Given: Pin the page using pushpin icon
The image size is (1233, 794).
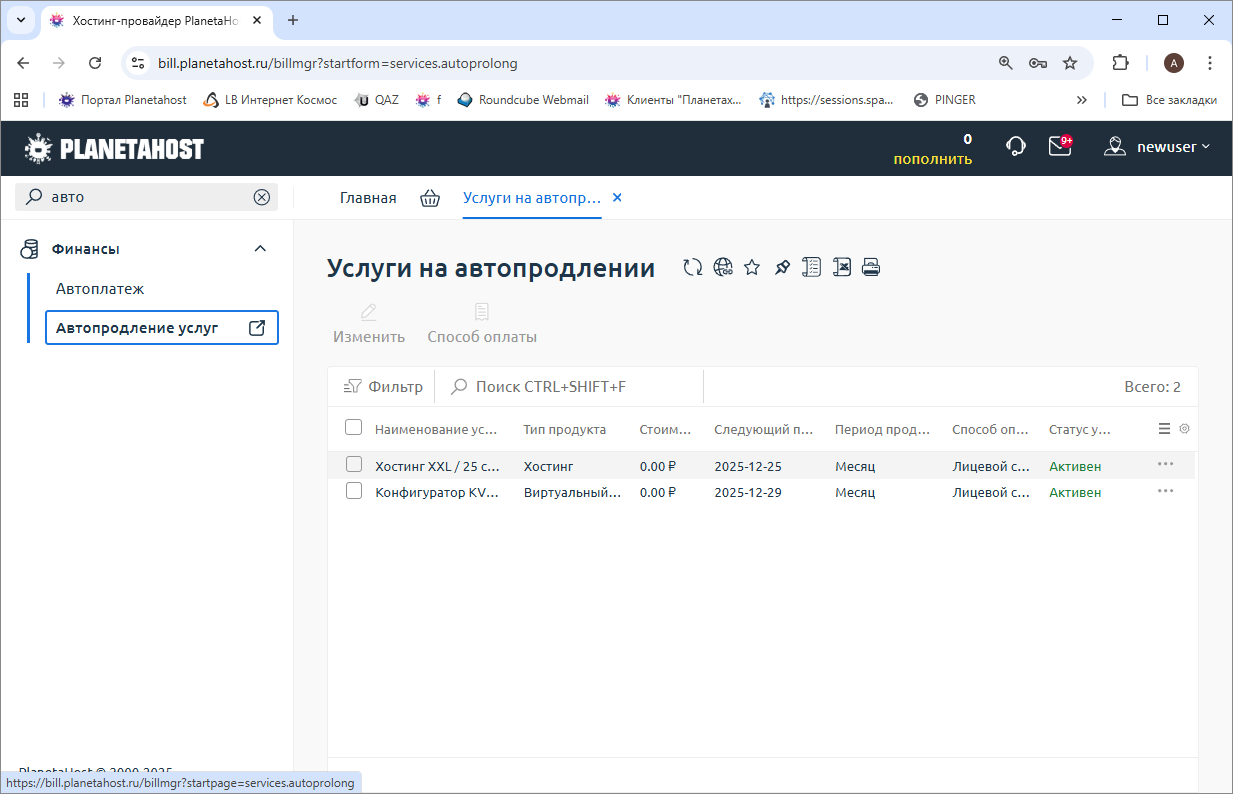Looking at the screenshot, I should (x=782, y=267).
